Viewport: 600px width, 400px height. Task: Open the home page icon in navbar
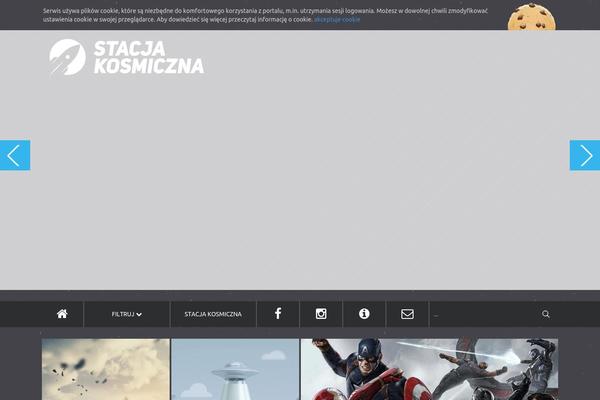click(x=62, y=314)
